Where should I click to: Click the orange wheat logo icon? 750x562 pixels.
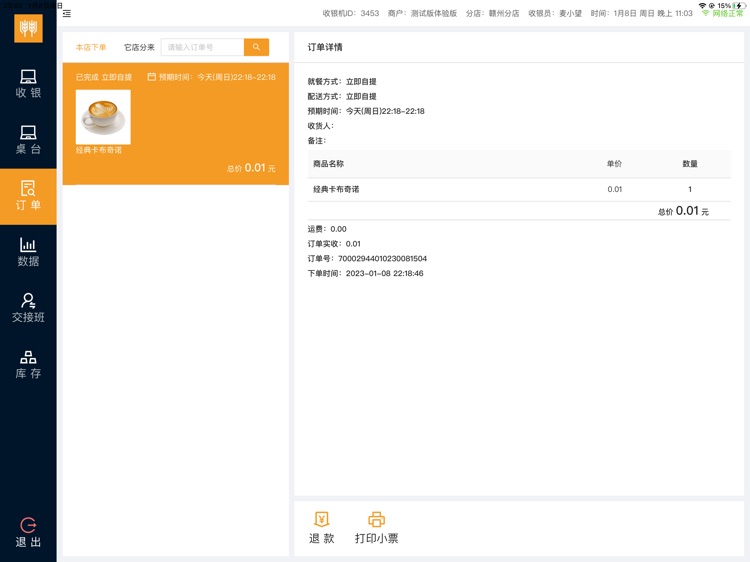click(28, 28)
